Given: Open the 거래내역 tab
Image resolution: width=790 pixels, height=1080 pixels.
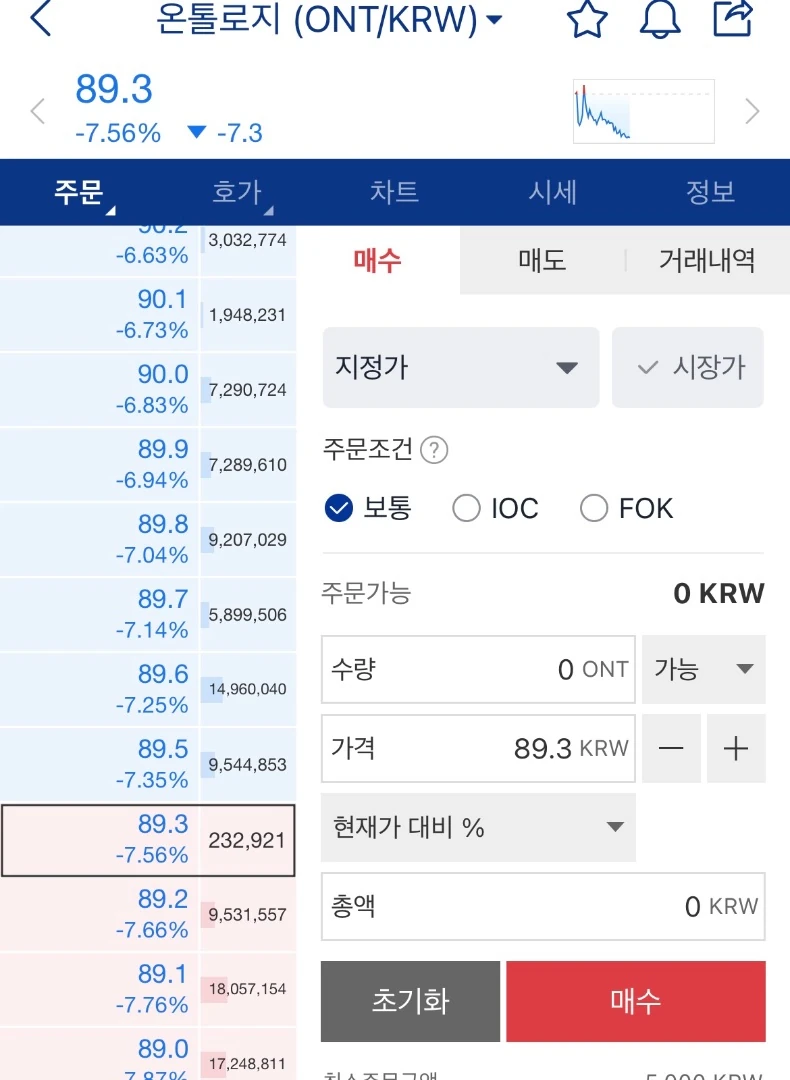Looking at the screenshot, I should pos(707,260).
